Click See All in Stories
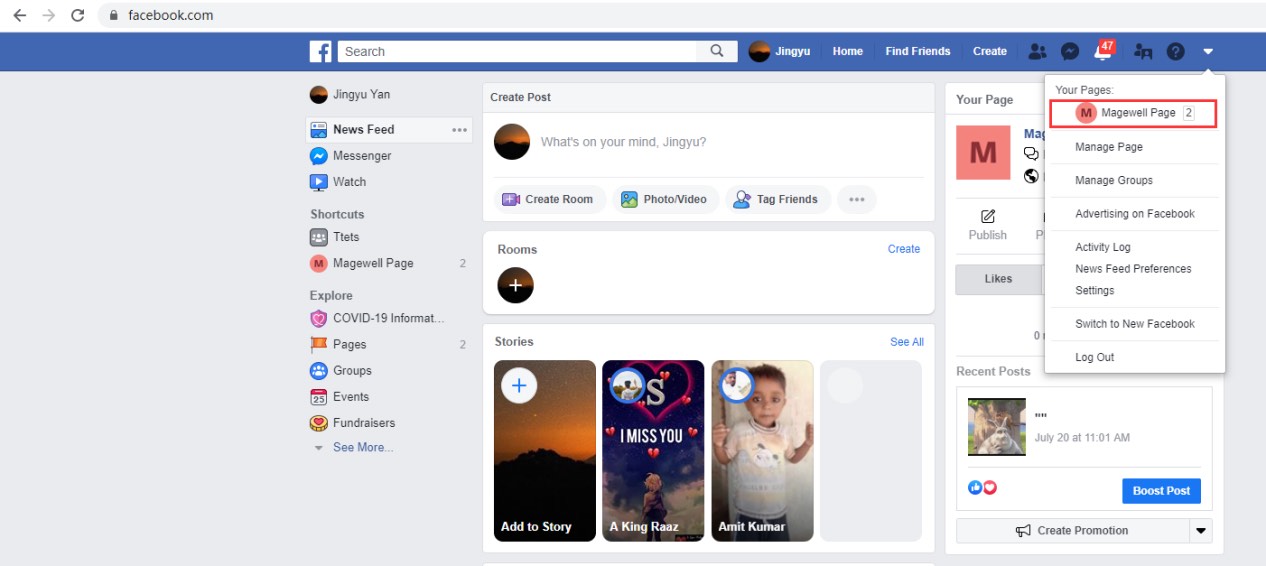1266x566 pixels. 907,342
